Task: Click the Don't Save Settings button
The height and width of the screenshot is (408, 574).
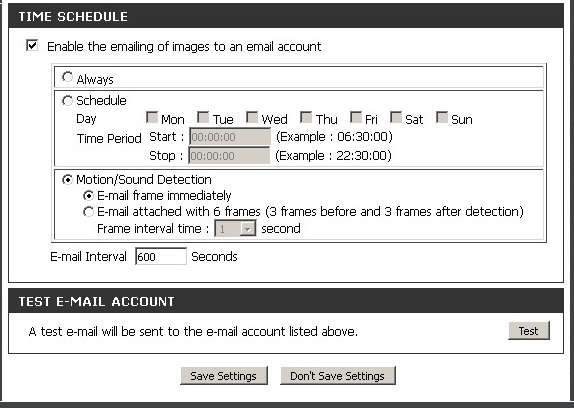Action: [338, 376]
